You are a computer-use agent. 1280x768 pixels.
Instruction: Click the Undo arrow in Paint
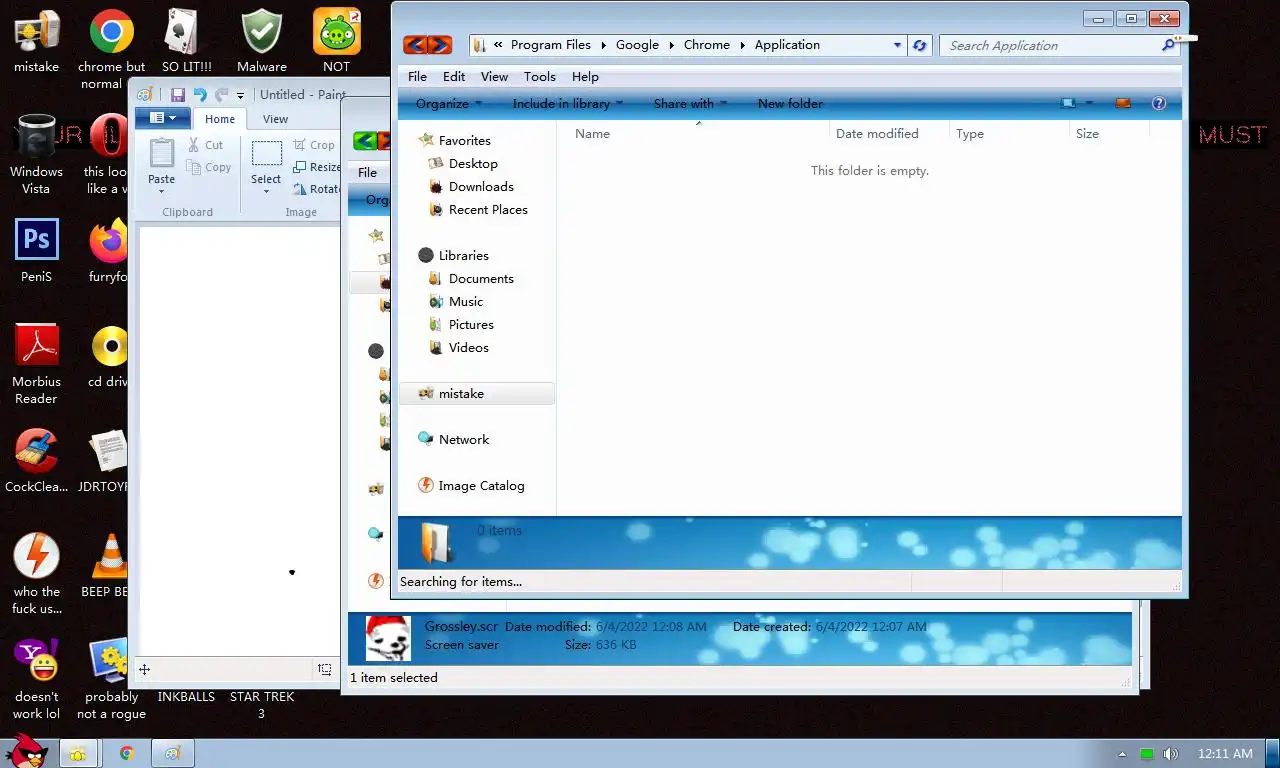pos(200,95)
